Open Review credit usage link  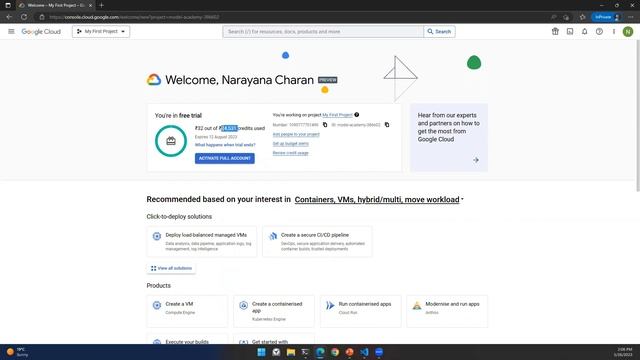click(291, 153)
